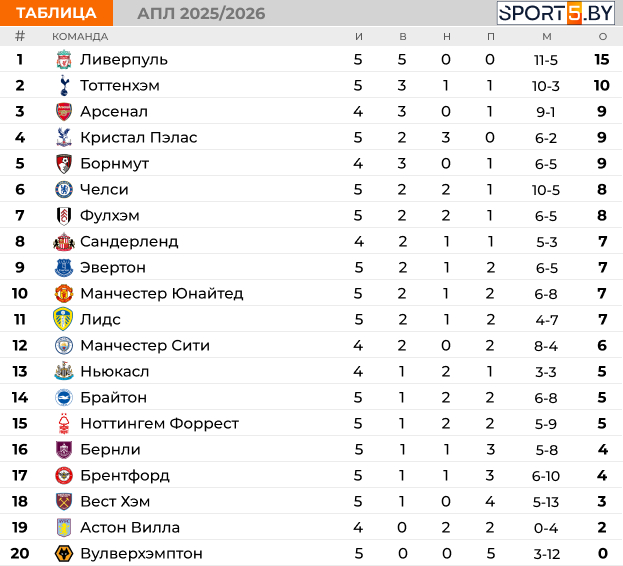Click the М goals column header

click(x=547, y=37)
